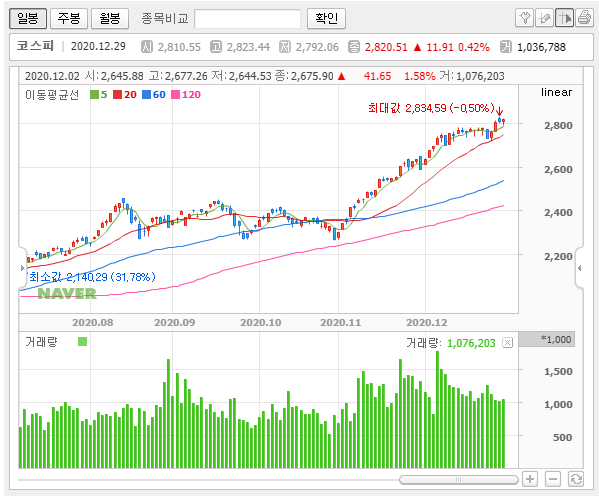Click the 종목비교 input field
The height and width of the screenshot is (496, 599).
point(247,19)
